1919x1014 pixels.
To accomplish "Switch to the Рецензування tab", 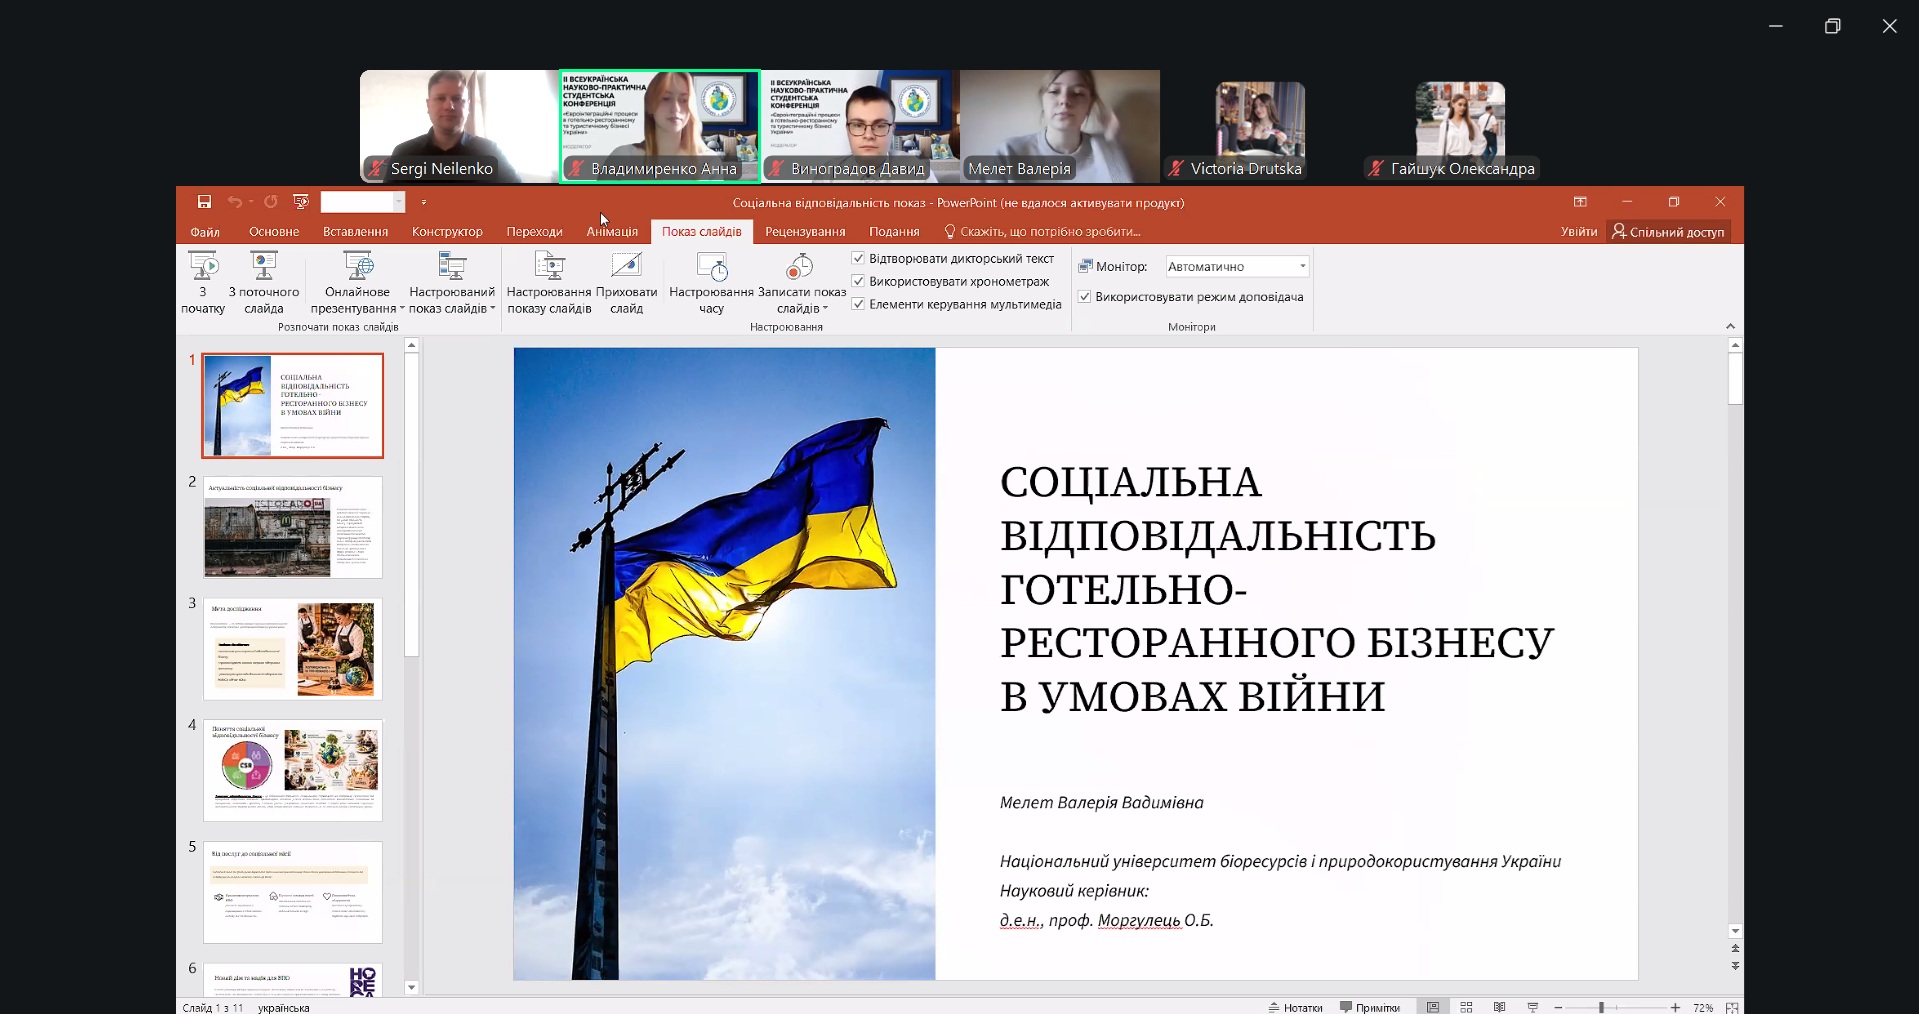I will click(805, 232).
